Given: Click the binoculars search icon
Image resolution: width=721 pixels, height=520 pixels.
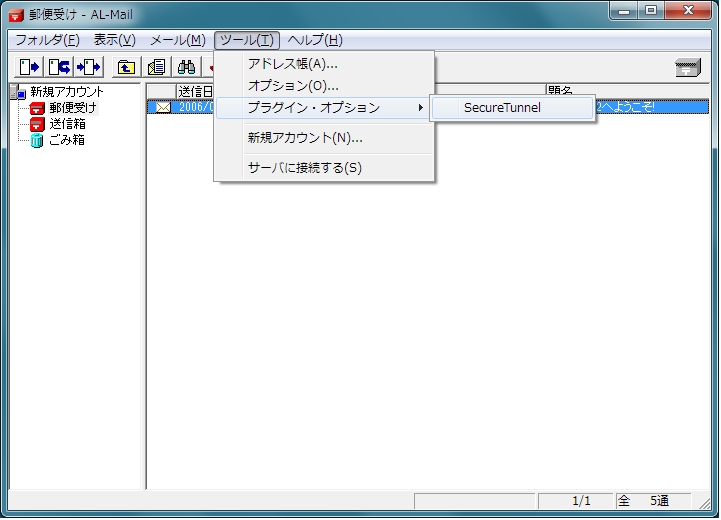Looking at the screenshot, I should click(186, 67).
